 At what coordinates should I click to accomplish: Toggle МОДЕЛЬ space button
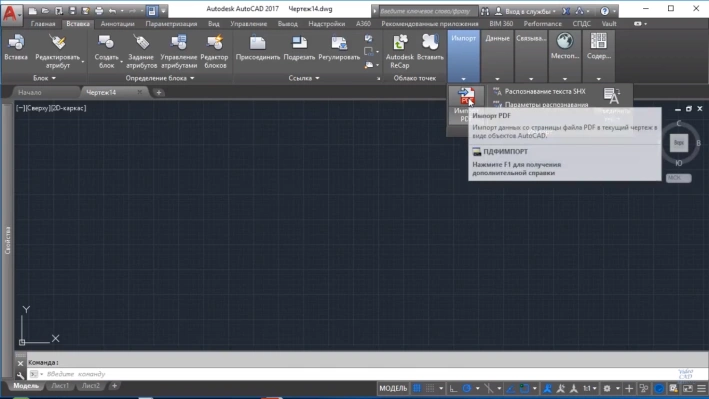(x=393, y=388)
